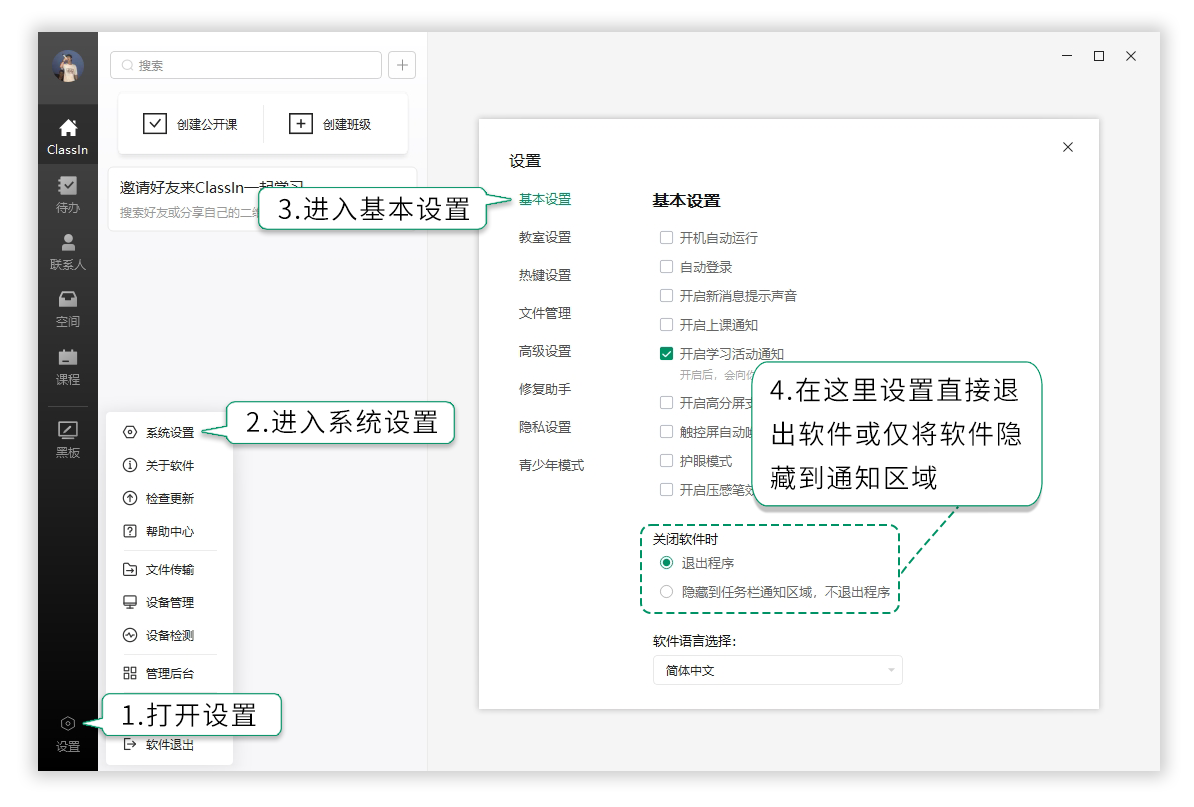Open the 隐私设置 tab
Viewport: 1194px width, 807px height.
pos(544,428)
